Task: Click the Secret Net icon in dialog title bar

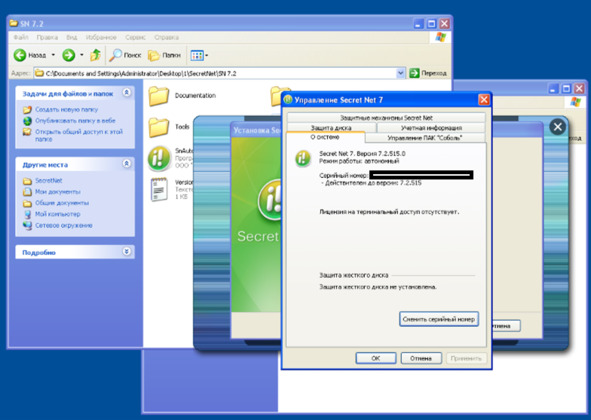Action: point(288,100)
